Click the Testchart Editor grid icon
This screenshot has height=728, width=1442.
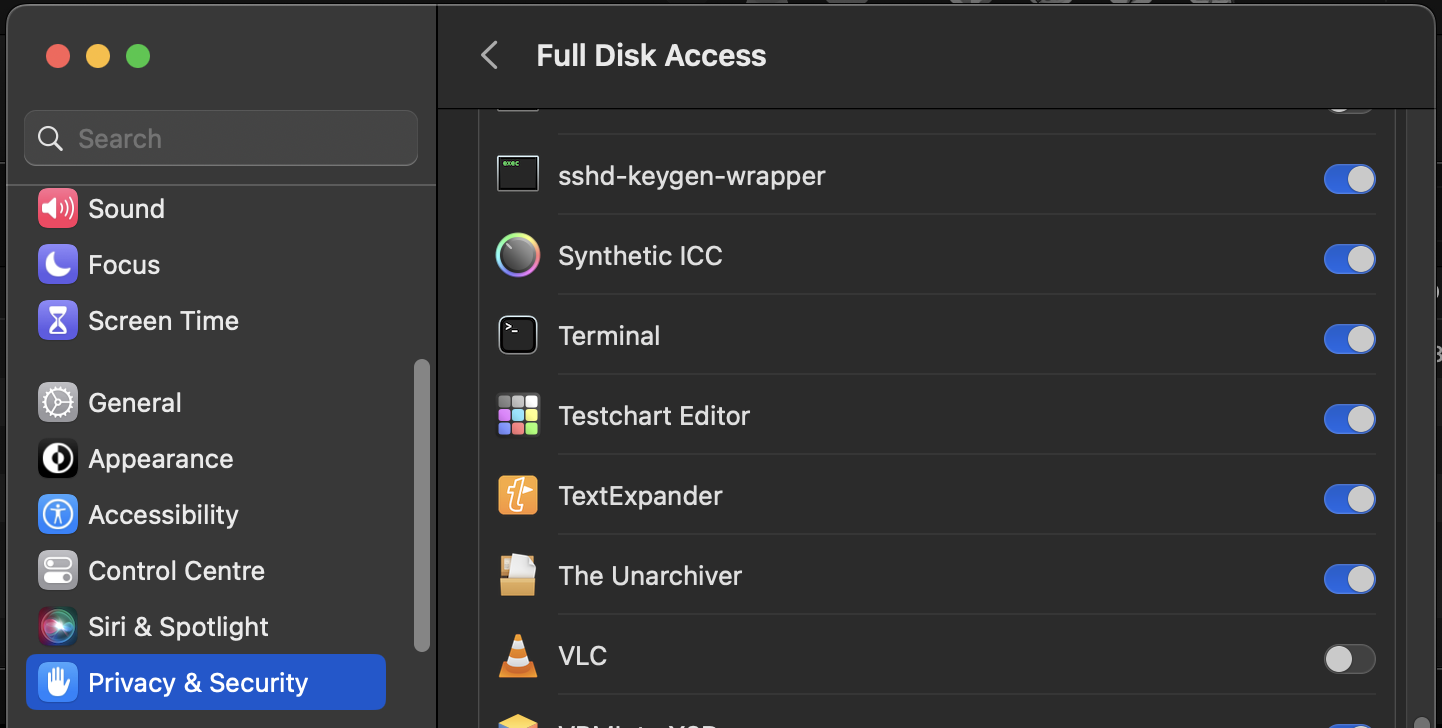(x=518, y=415)
